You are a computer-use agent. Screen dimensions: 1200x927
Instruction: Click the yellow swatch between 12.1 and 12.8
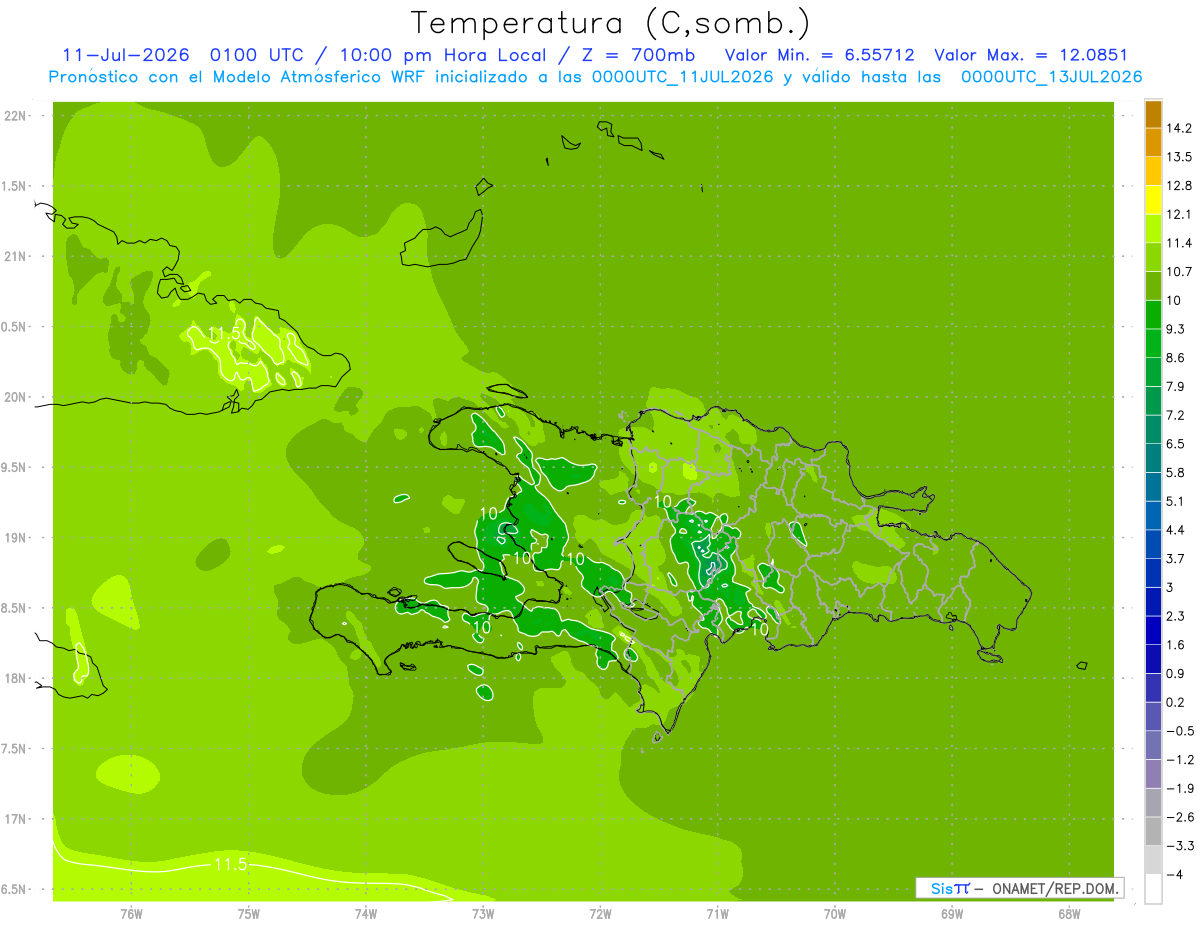[1153, 200]
